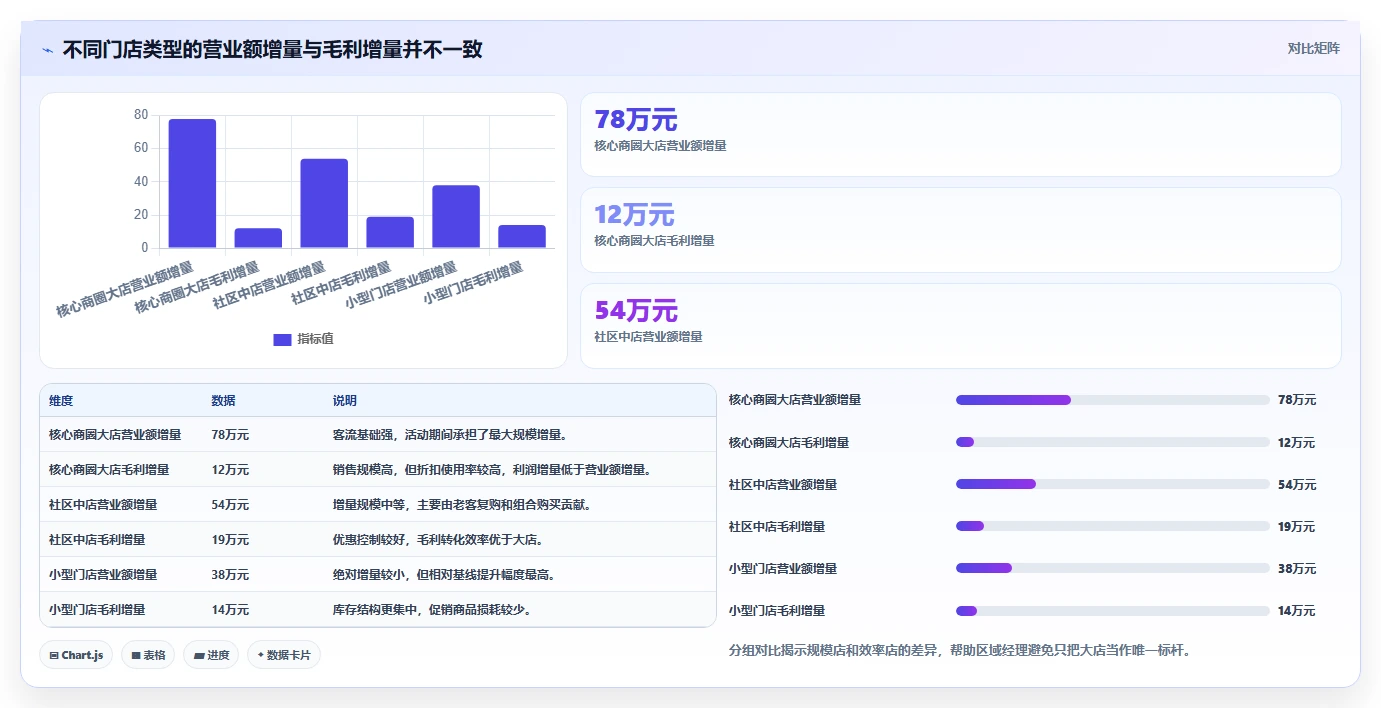
Task: Click the progress bar for 核心商圈大店营业额增量
Action: [1112, 400]
